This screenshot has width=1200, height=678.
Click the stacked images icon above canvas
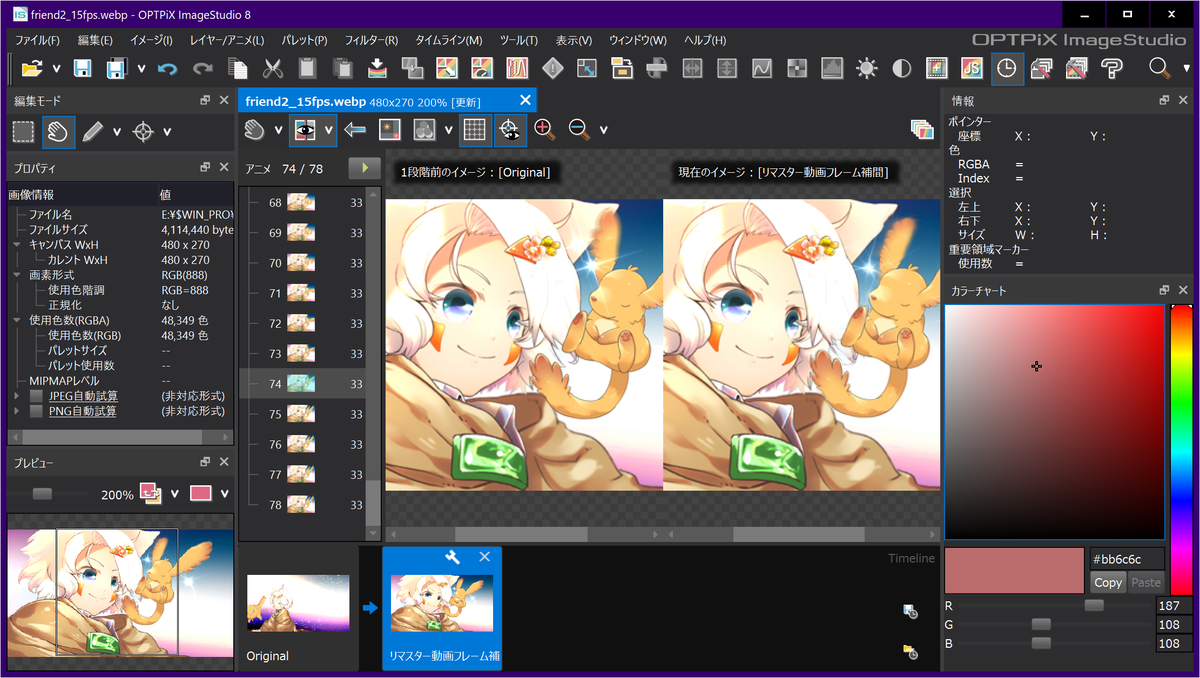point(921,129)
